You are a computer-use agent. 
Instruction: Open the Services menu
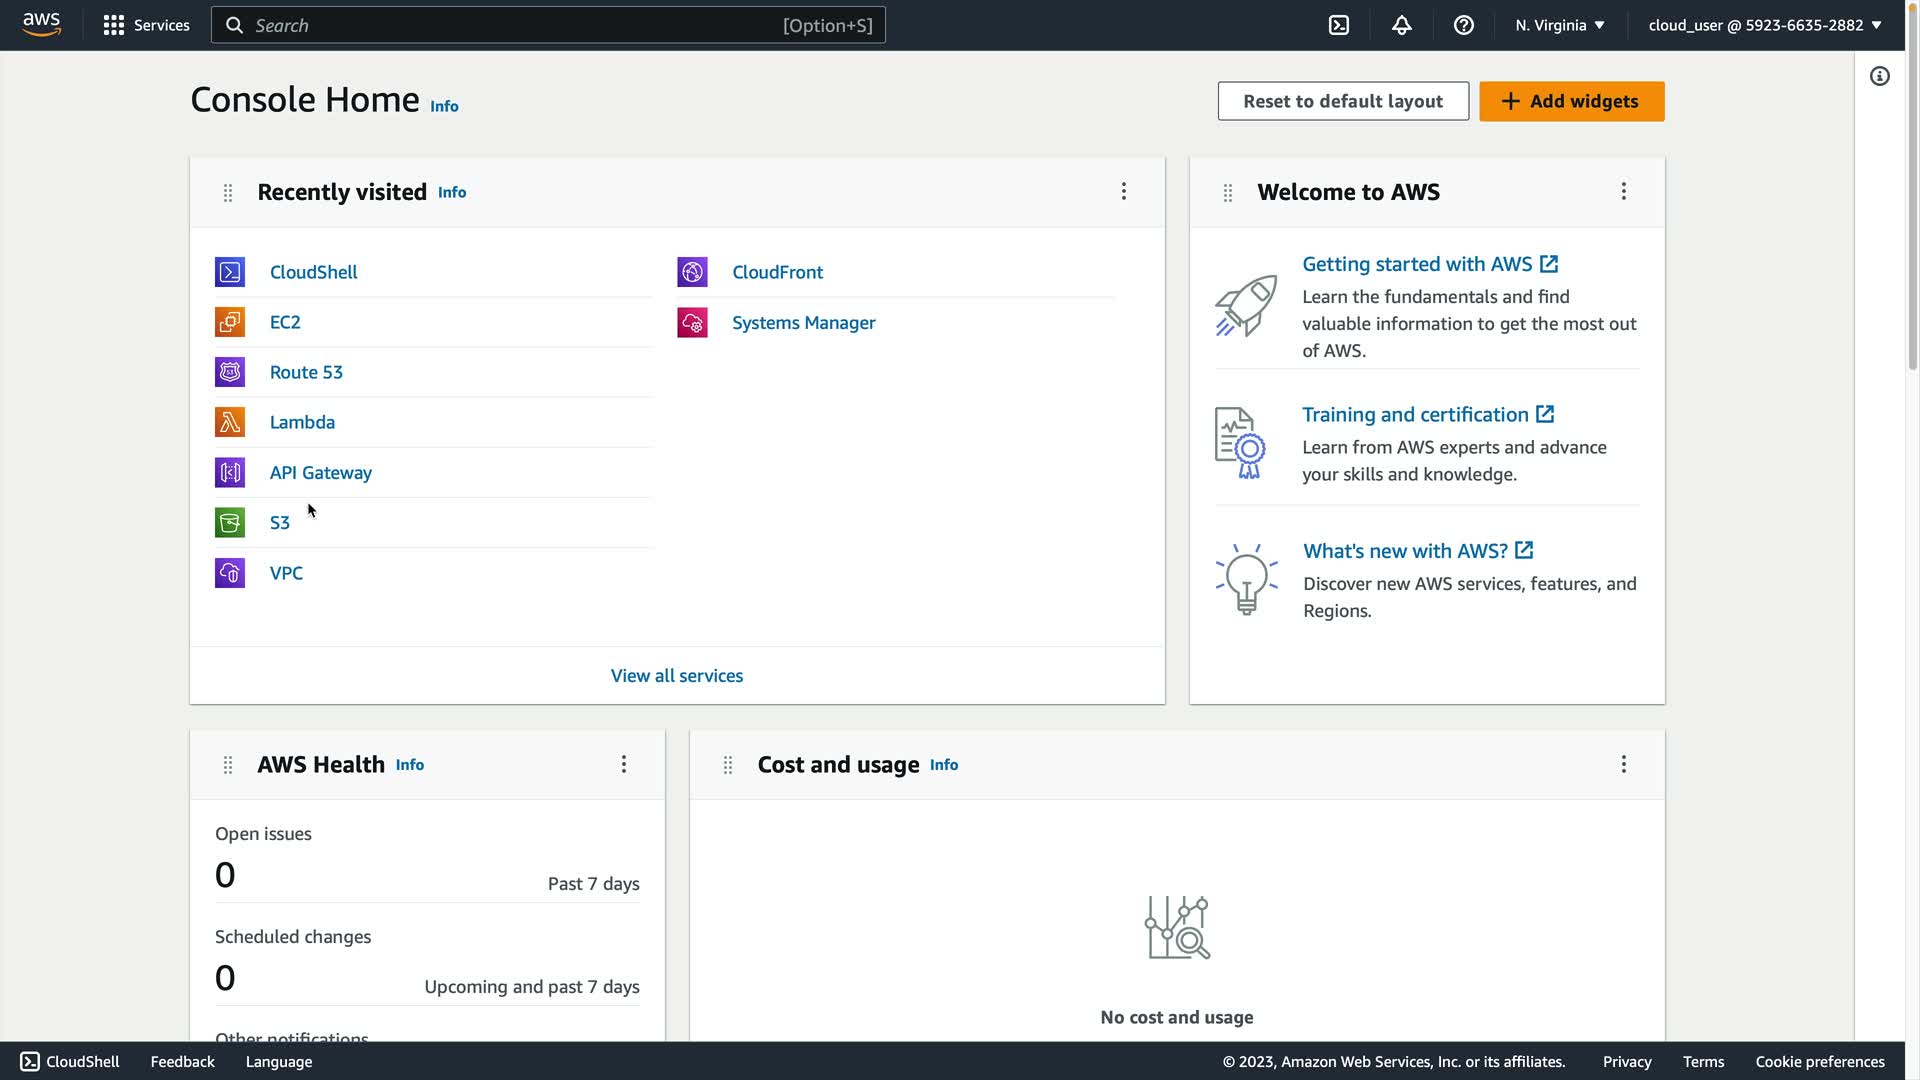(146, 25)
